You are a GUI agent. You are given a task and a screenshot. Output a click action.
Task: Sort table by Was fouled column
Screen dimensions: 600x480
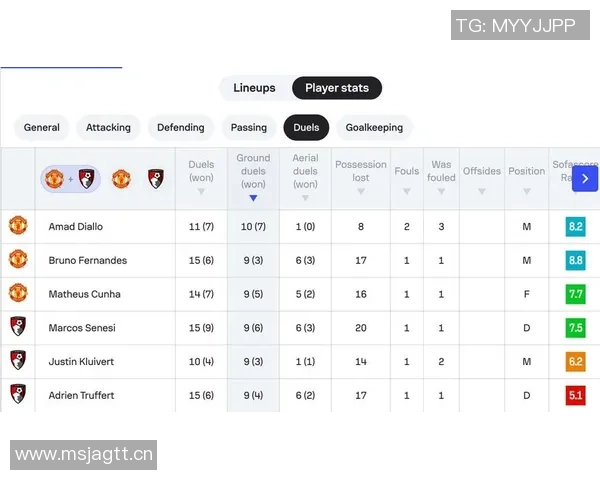pos(441,177)
